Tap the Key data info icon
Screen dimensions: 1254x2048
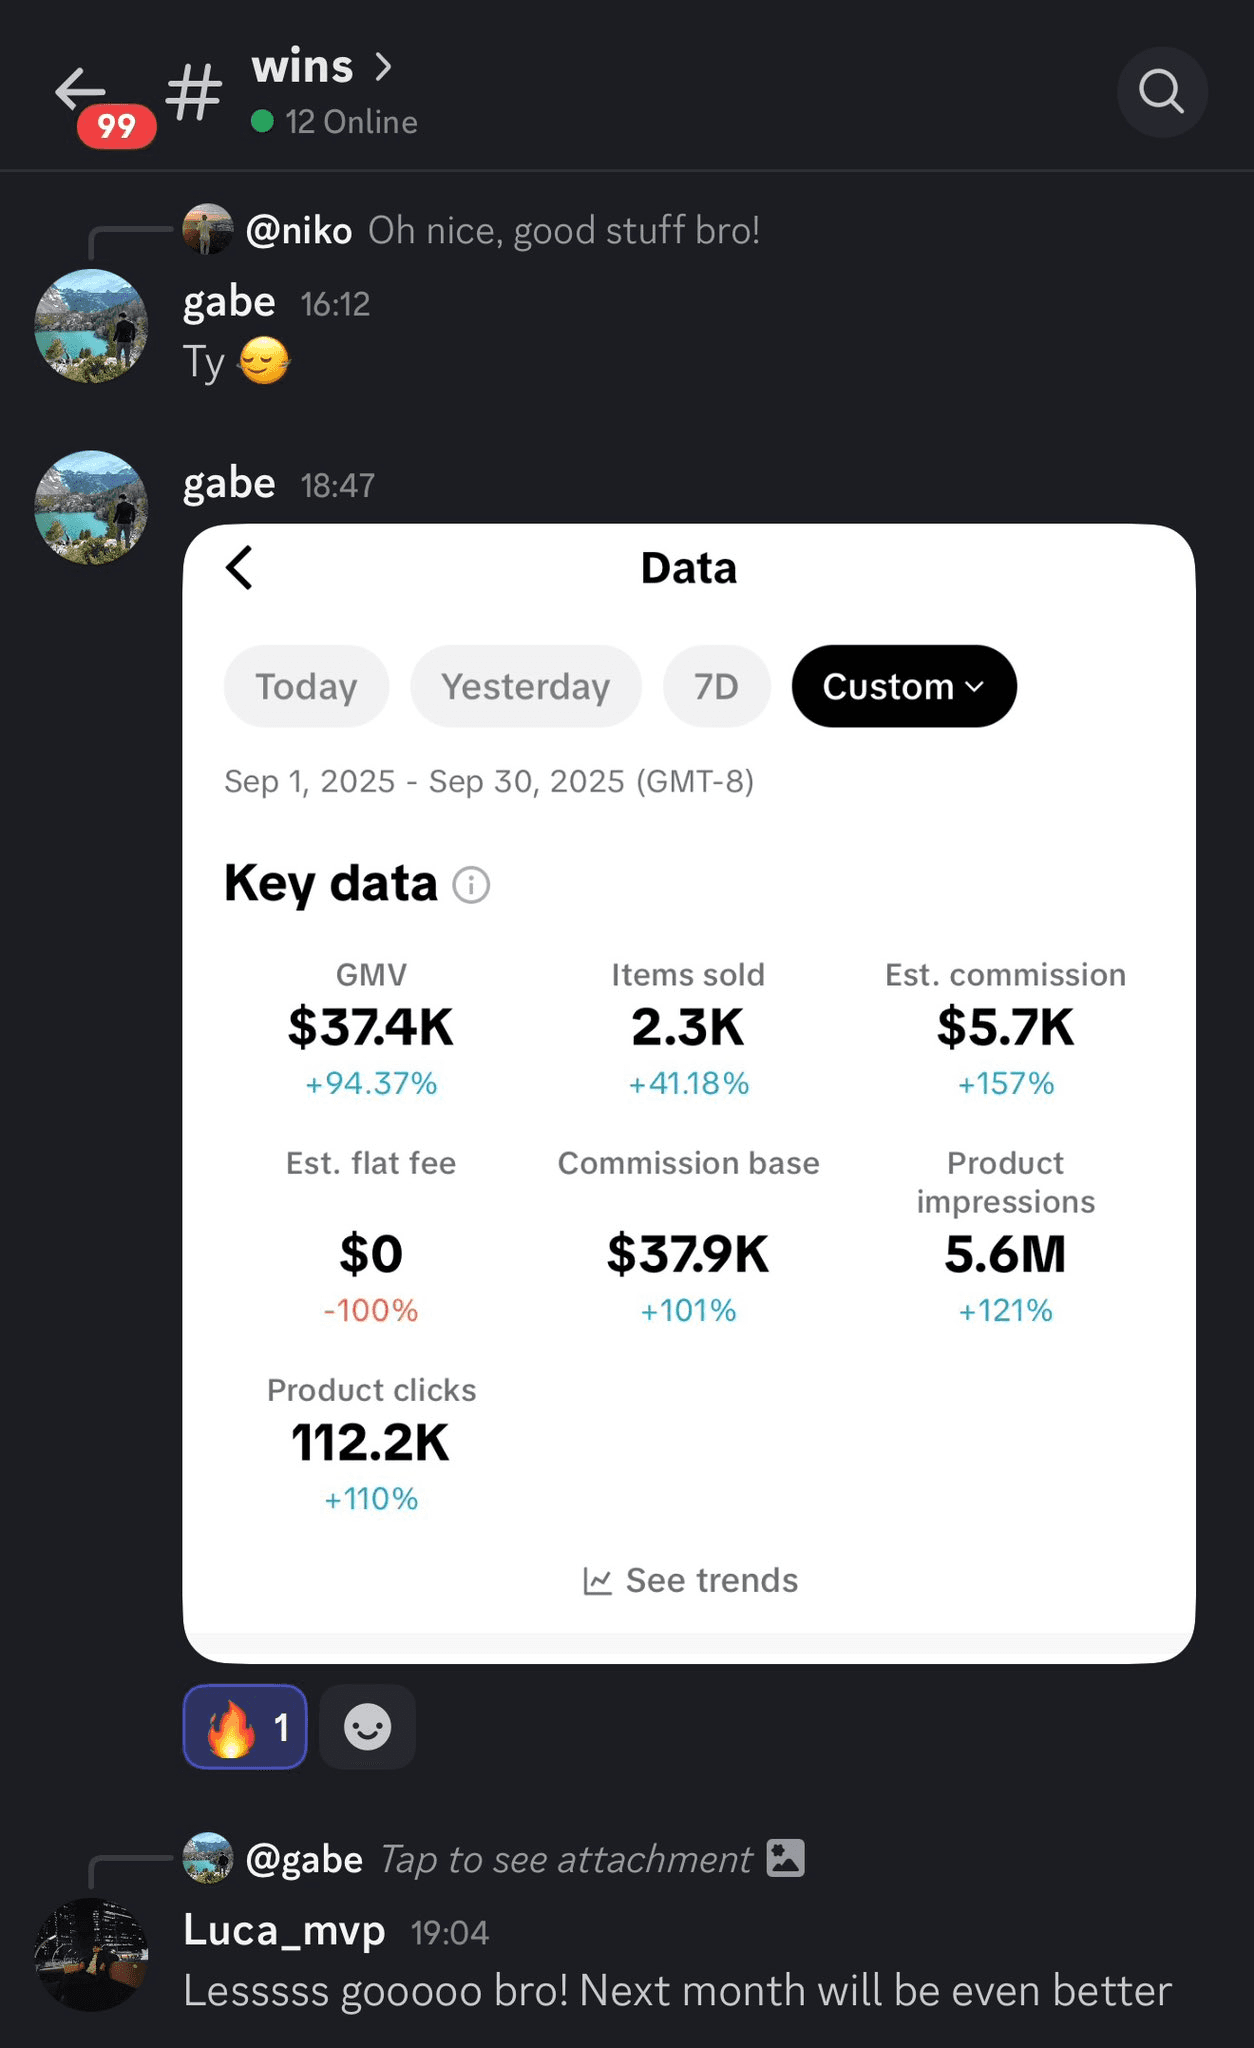471,885
